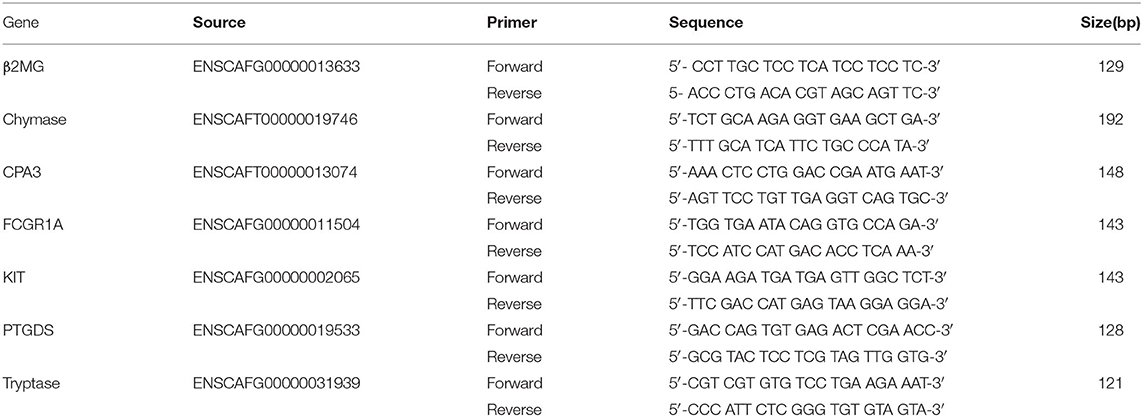Click the Tryptase size value 121
This screenshot has height=417, width=1143.
click(x=1128, y=386)
